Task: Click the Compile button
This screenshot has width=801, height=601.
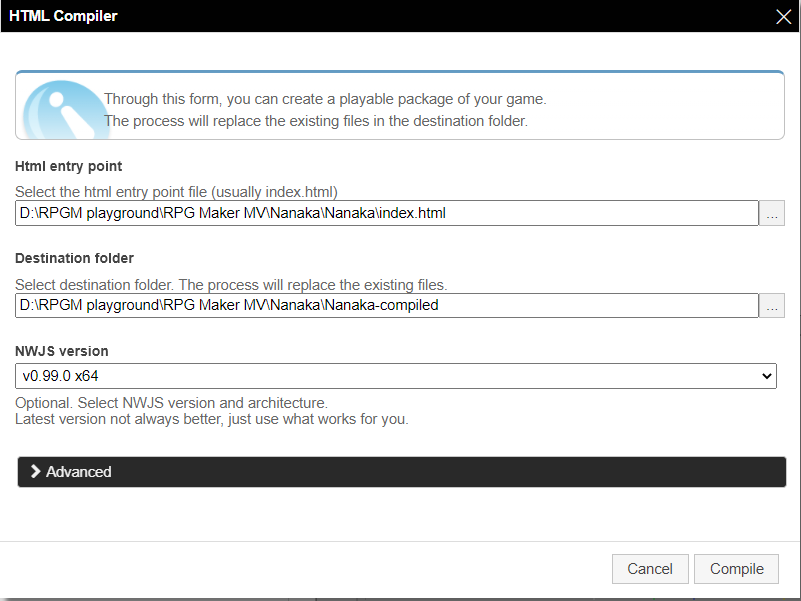Action: tap(736, 569)
